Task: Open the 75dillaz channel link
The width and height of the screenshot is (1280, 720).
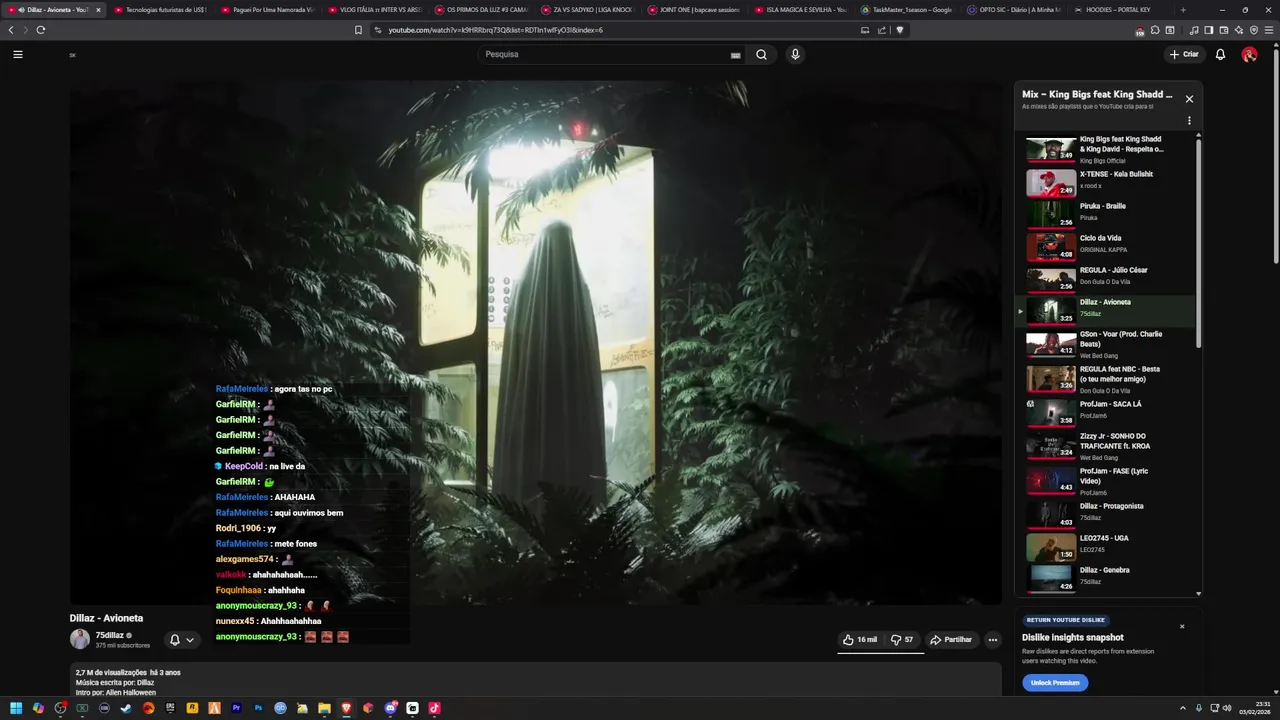Action: pos(110,635)
